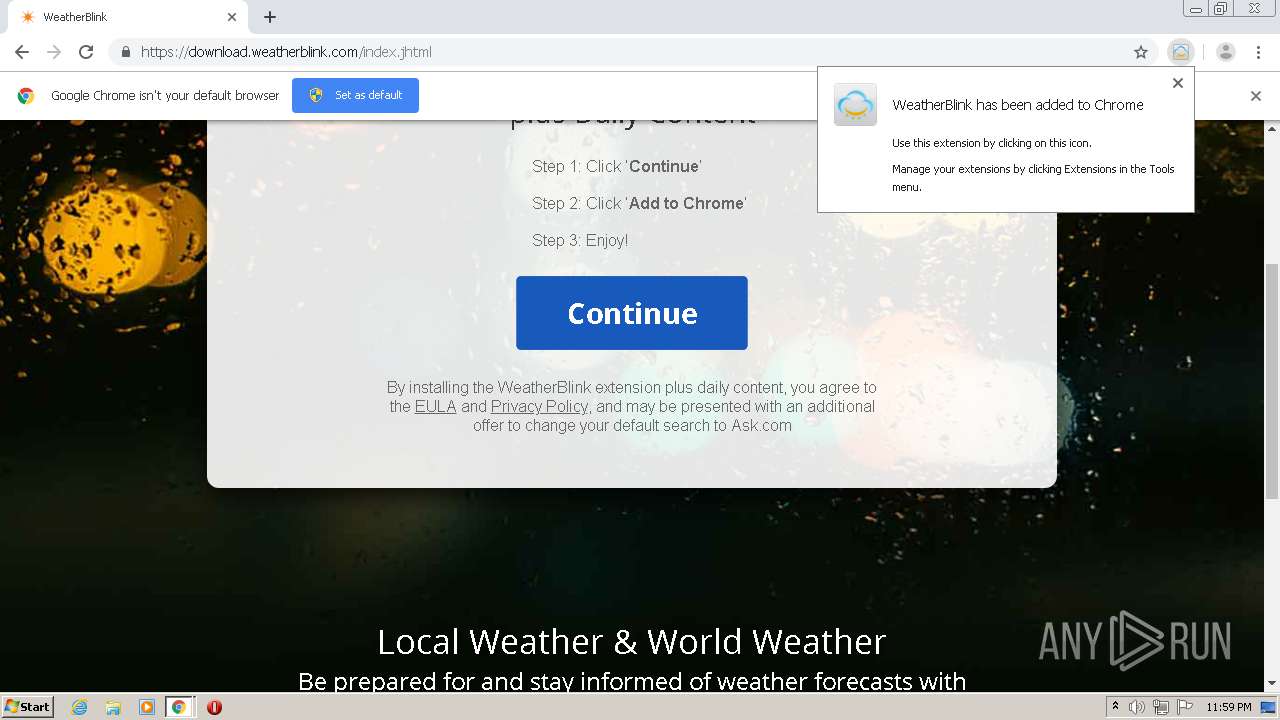Click the red Opera taskbar icon
Viewport: 1280px width, 720px height.
coord(214,707)
